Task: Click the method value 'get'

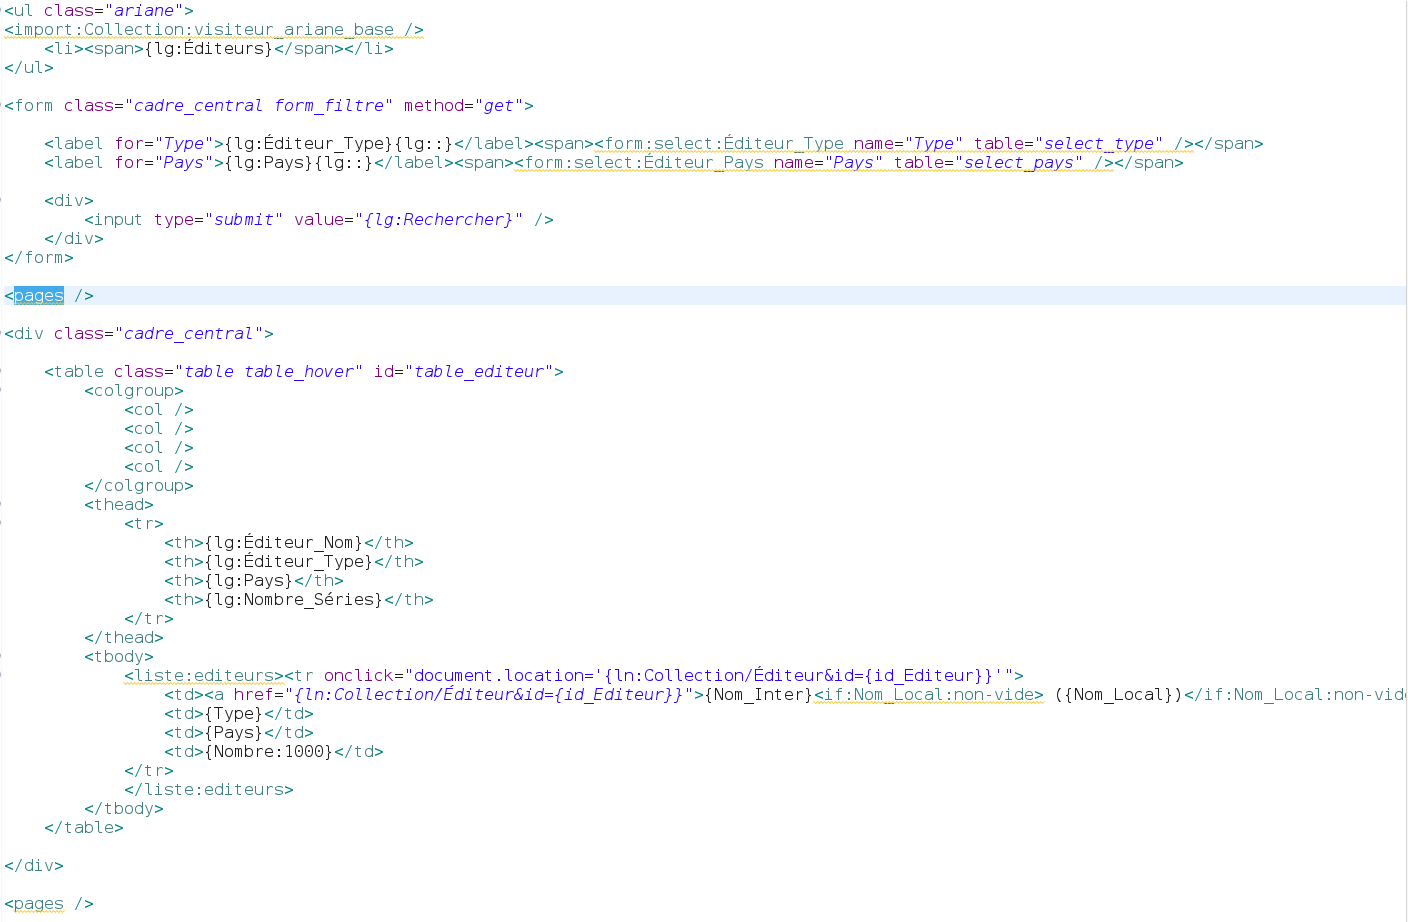Action: click(x=498, y=106)
